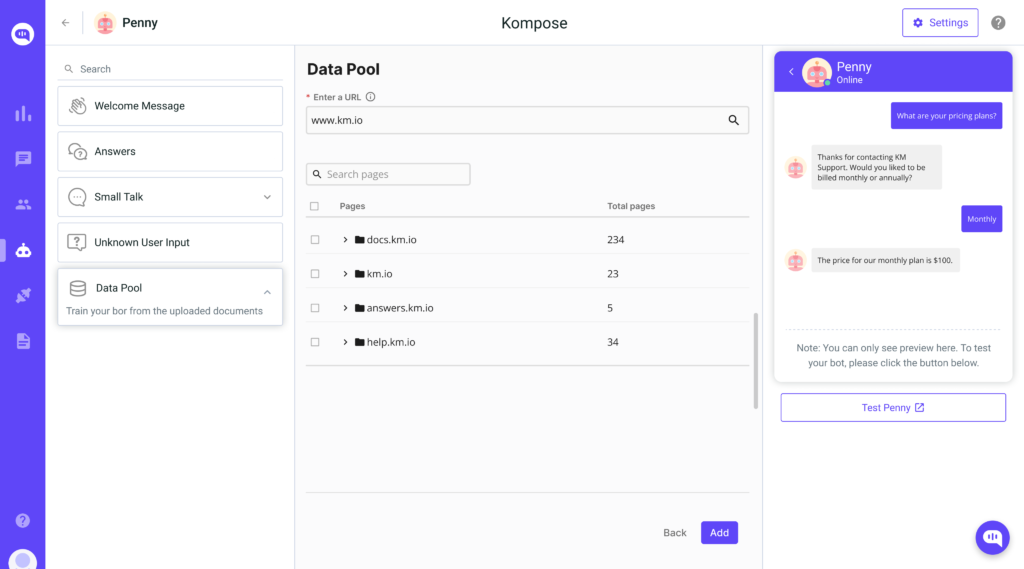This screenshot has width=1024, height=569.
Task: Open the rocket integrations sidebar icon
Action: [x=23, y=295]
